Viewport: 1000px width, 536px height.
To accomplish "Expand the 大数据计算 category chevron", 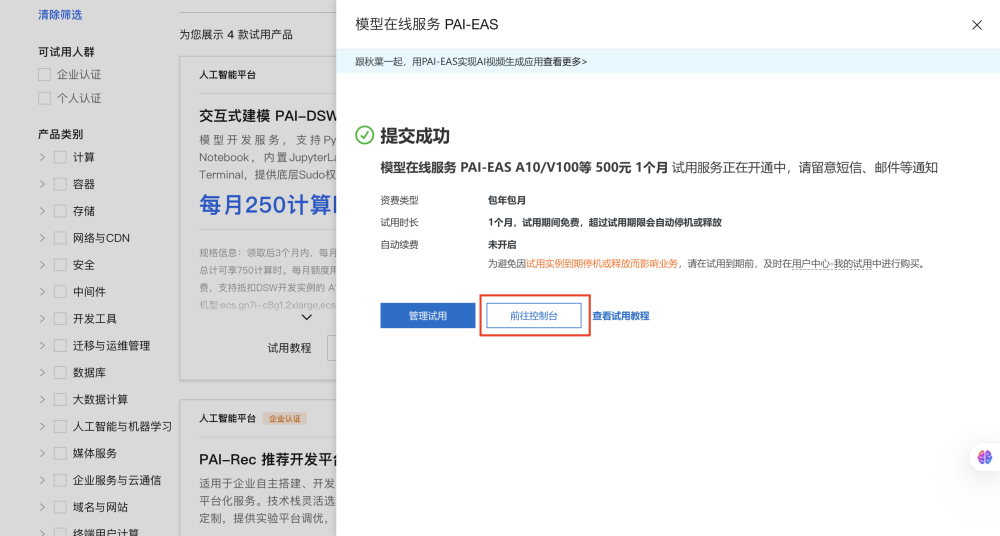I will (x=42, y=399).
